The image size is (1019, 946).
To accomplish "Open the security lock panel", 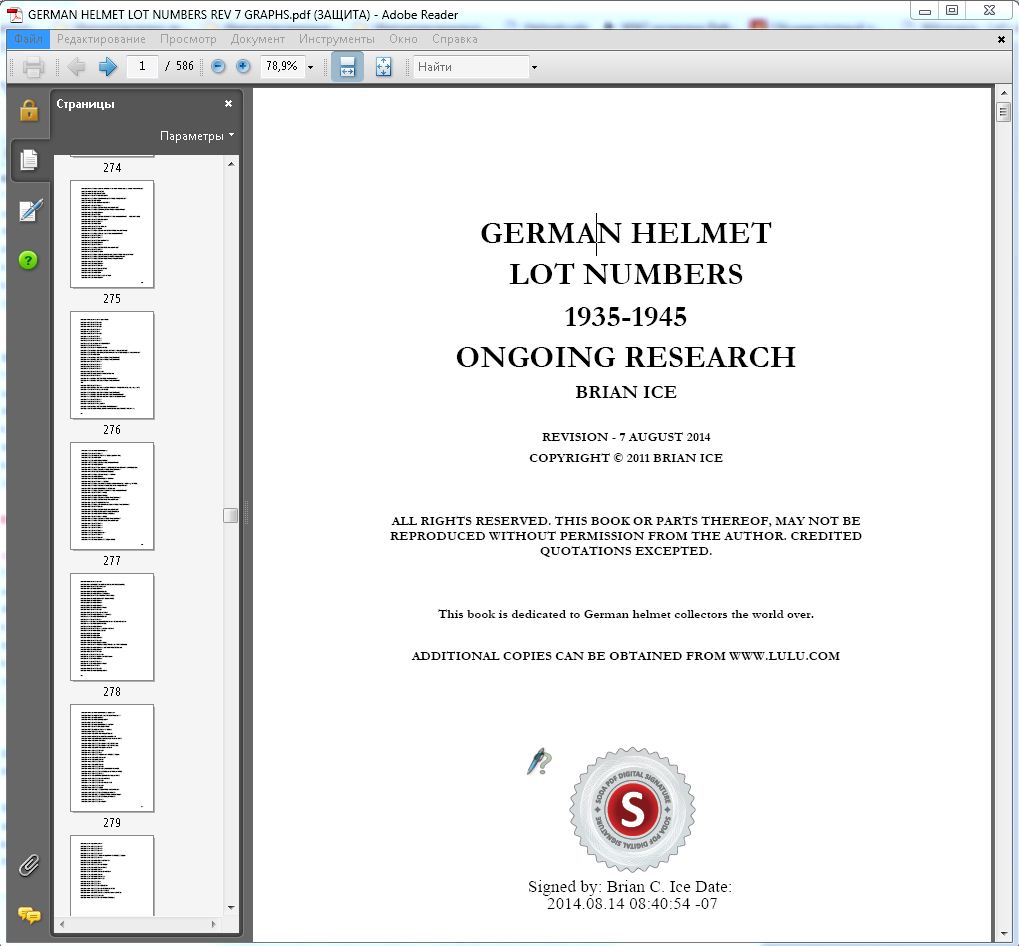I will click(x=29, y=109).
